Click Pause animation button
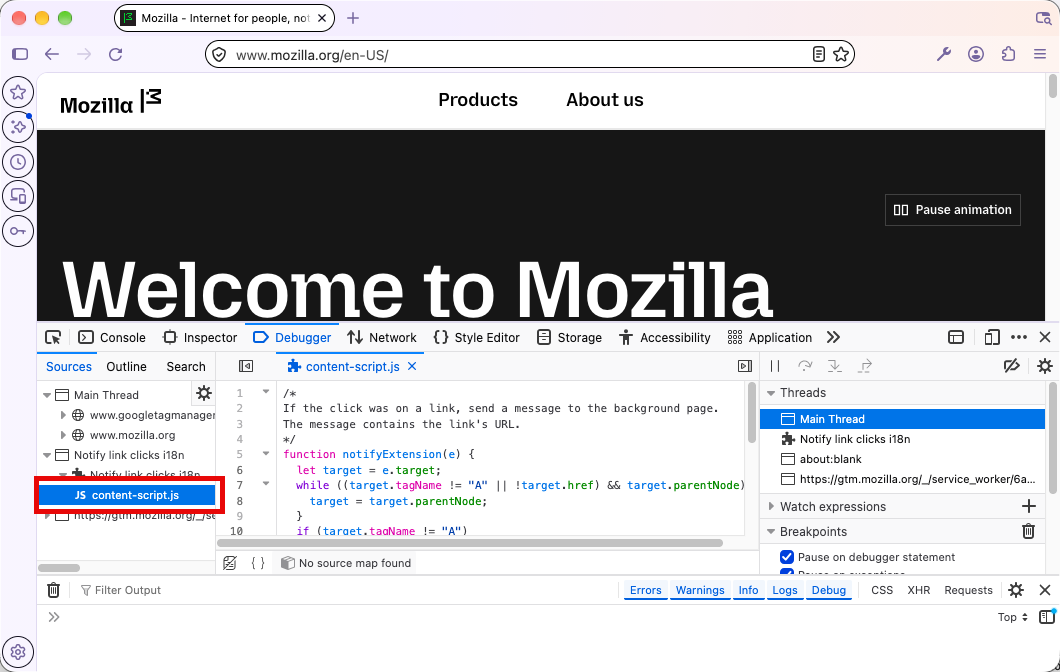Screen dimensions: 1060x672 point(953,210)
